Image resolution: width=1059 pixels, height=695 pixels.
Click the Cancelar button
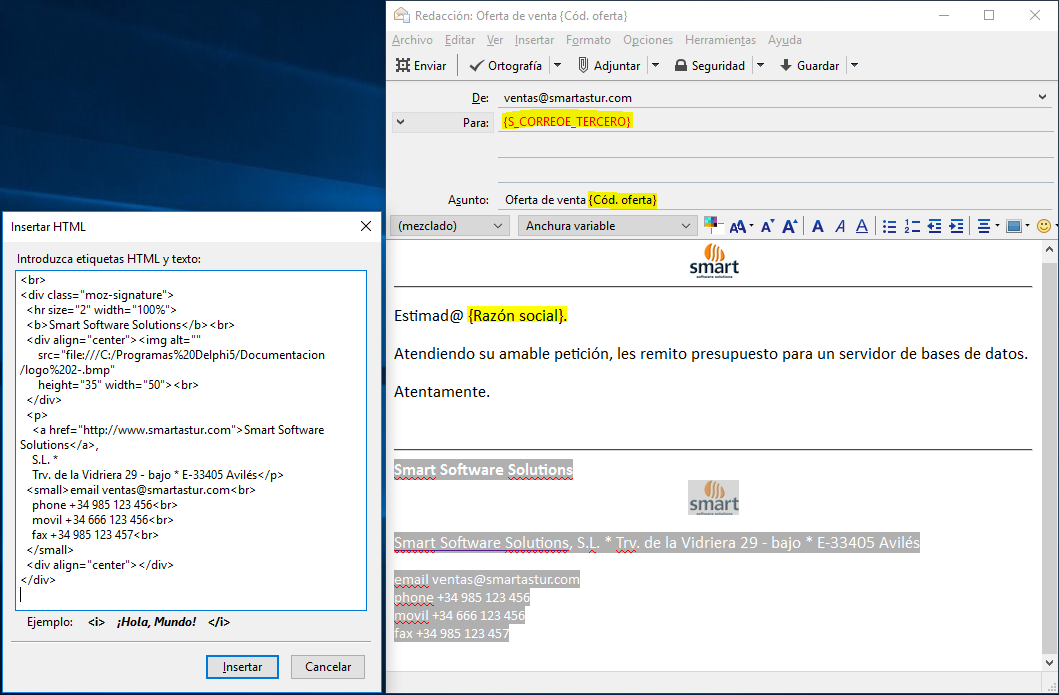click(328, 667)
